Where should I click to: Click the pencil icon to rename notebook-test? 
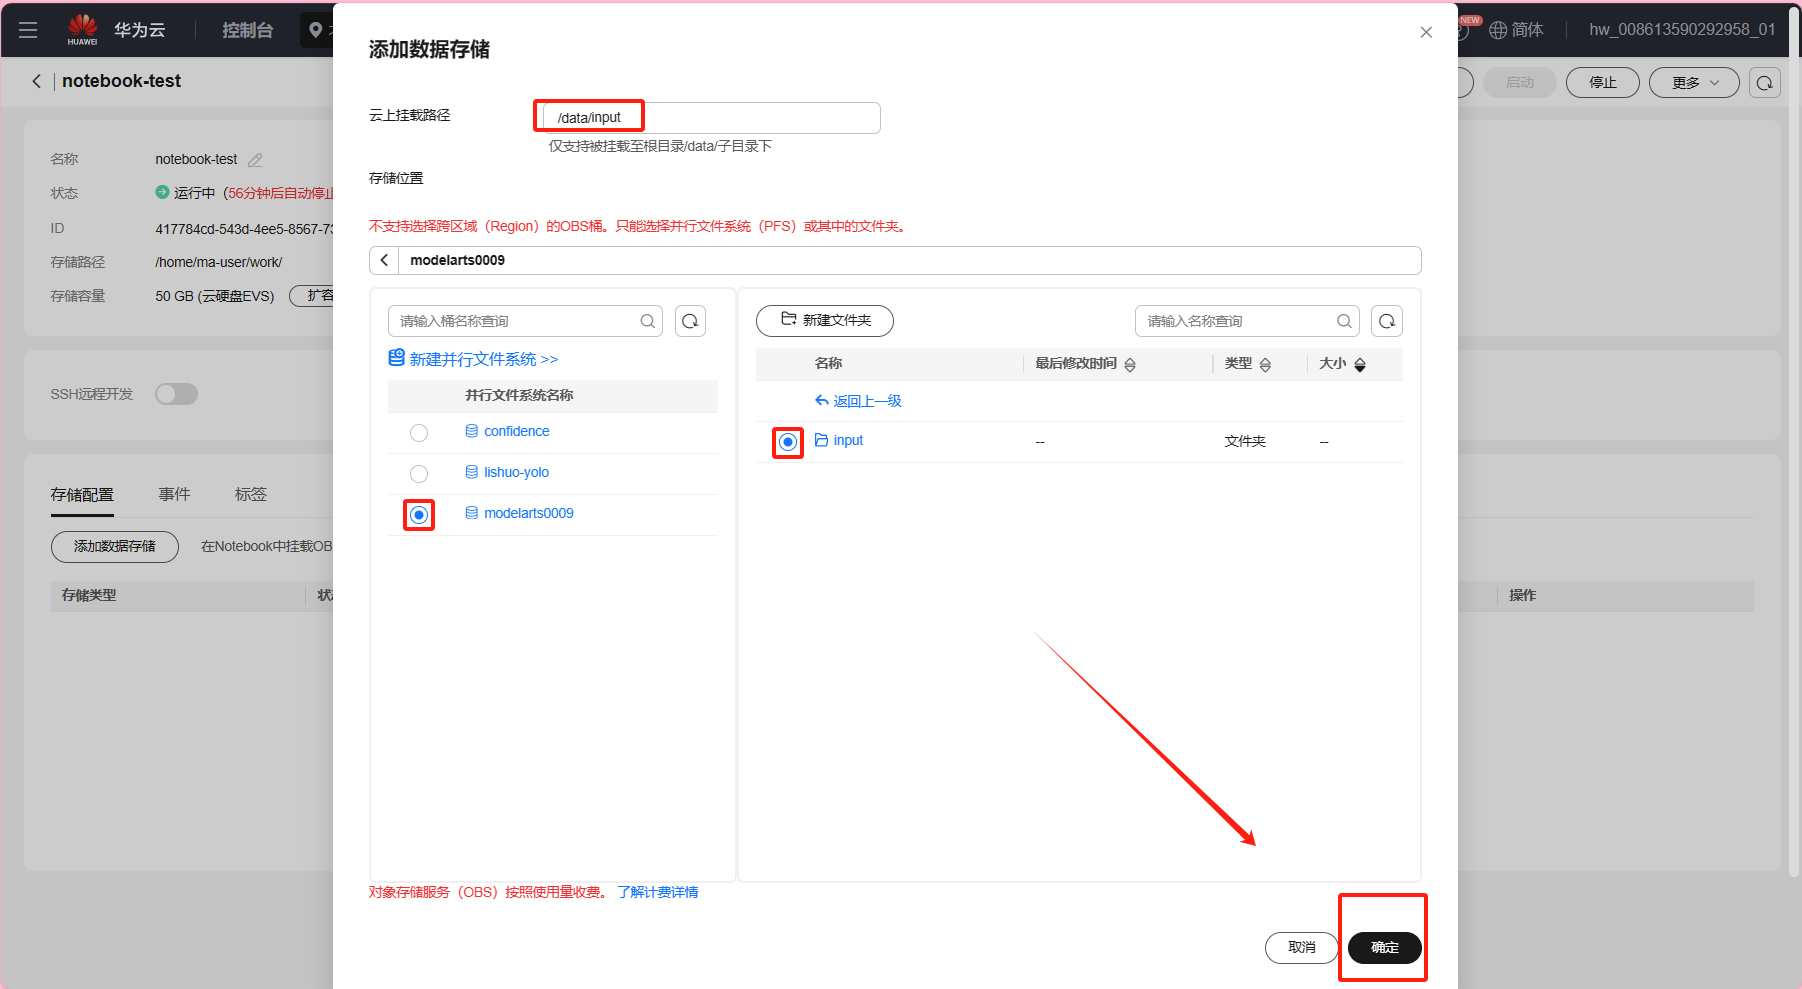tap(255, 159)
